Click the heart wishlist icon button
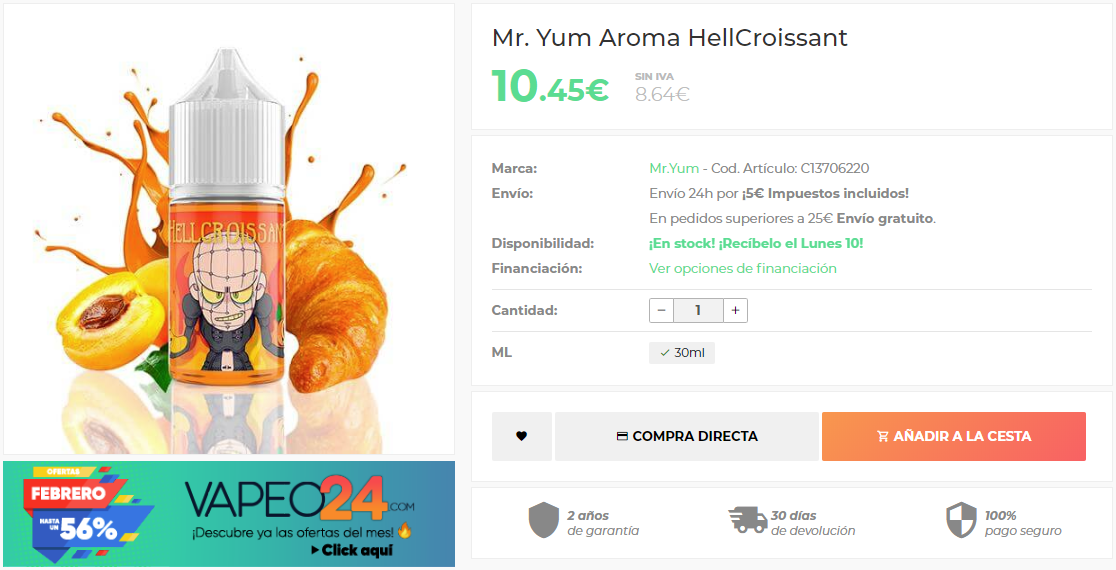This screenshot has height=570, width=1116. click(x=522, y=436)
